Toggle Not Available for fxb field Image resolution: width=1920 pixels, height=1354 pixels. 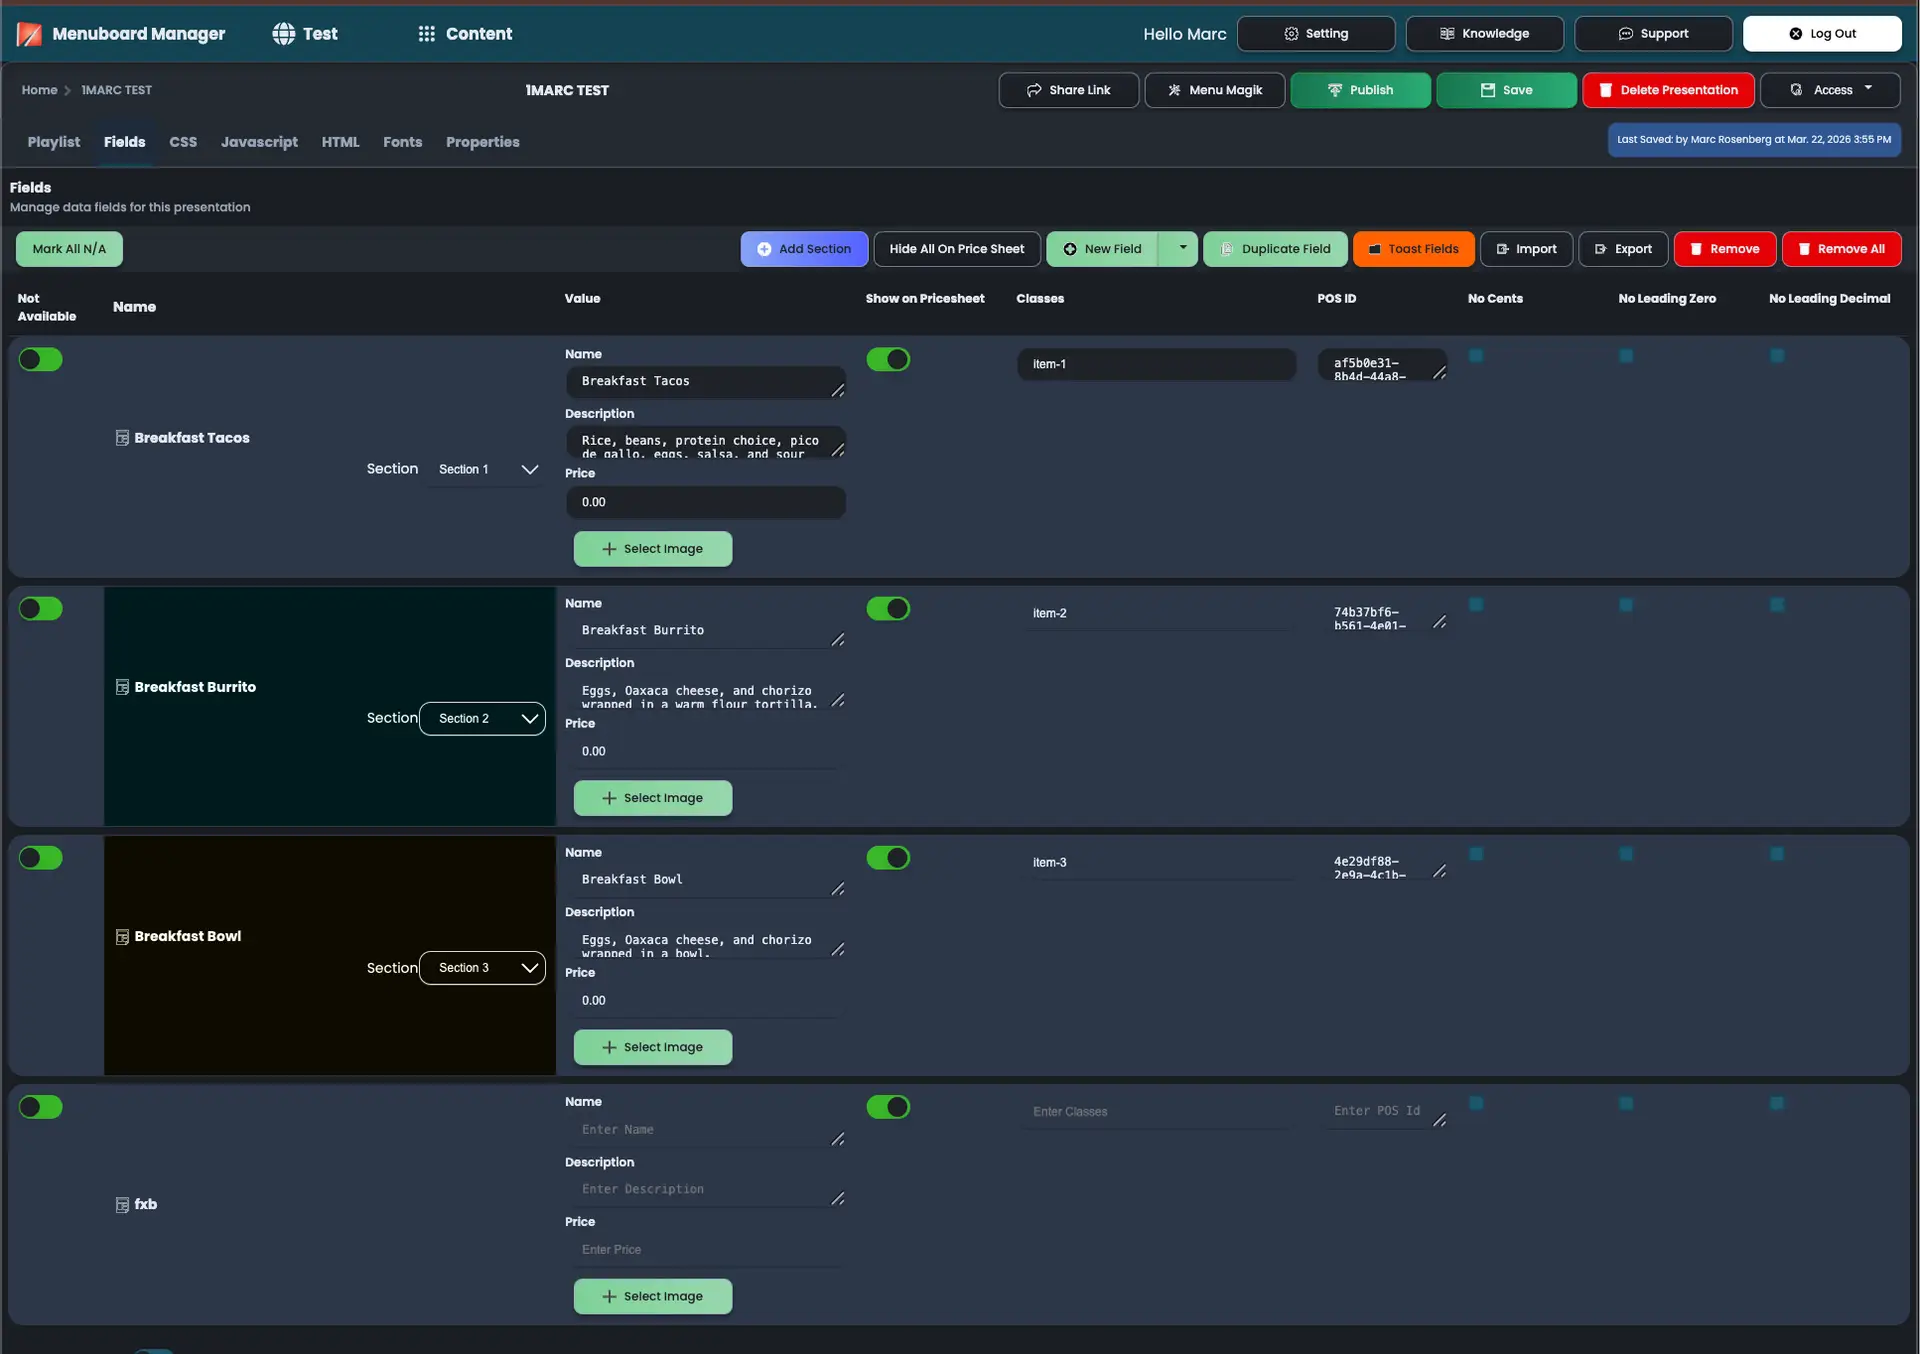[x=41, y=1107]
